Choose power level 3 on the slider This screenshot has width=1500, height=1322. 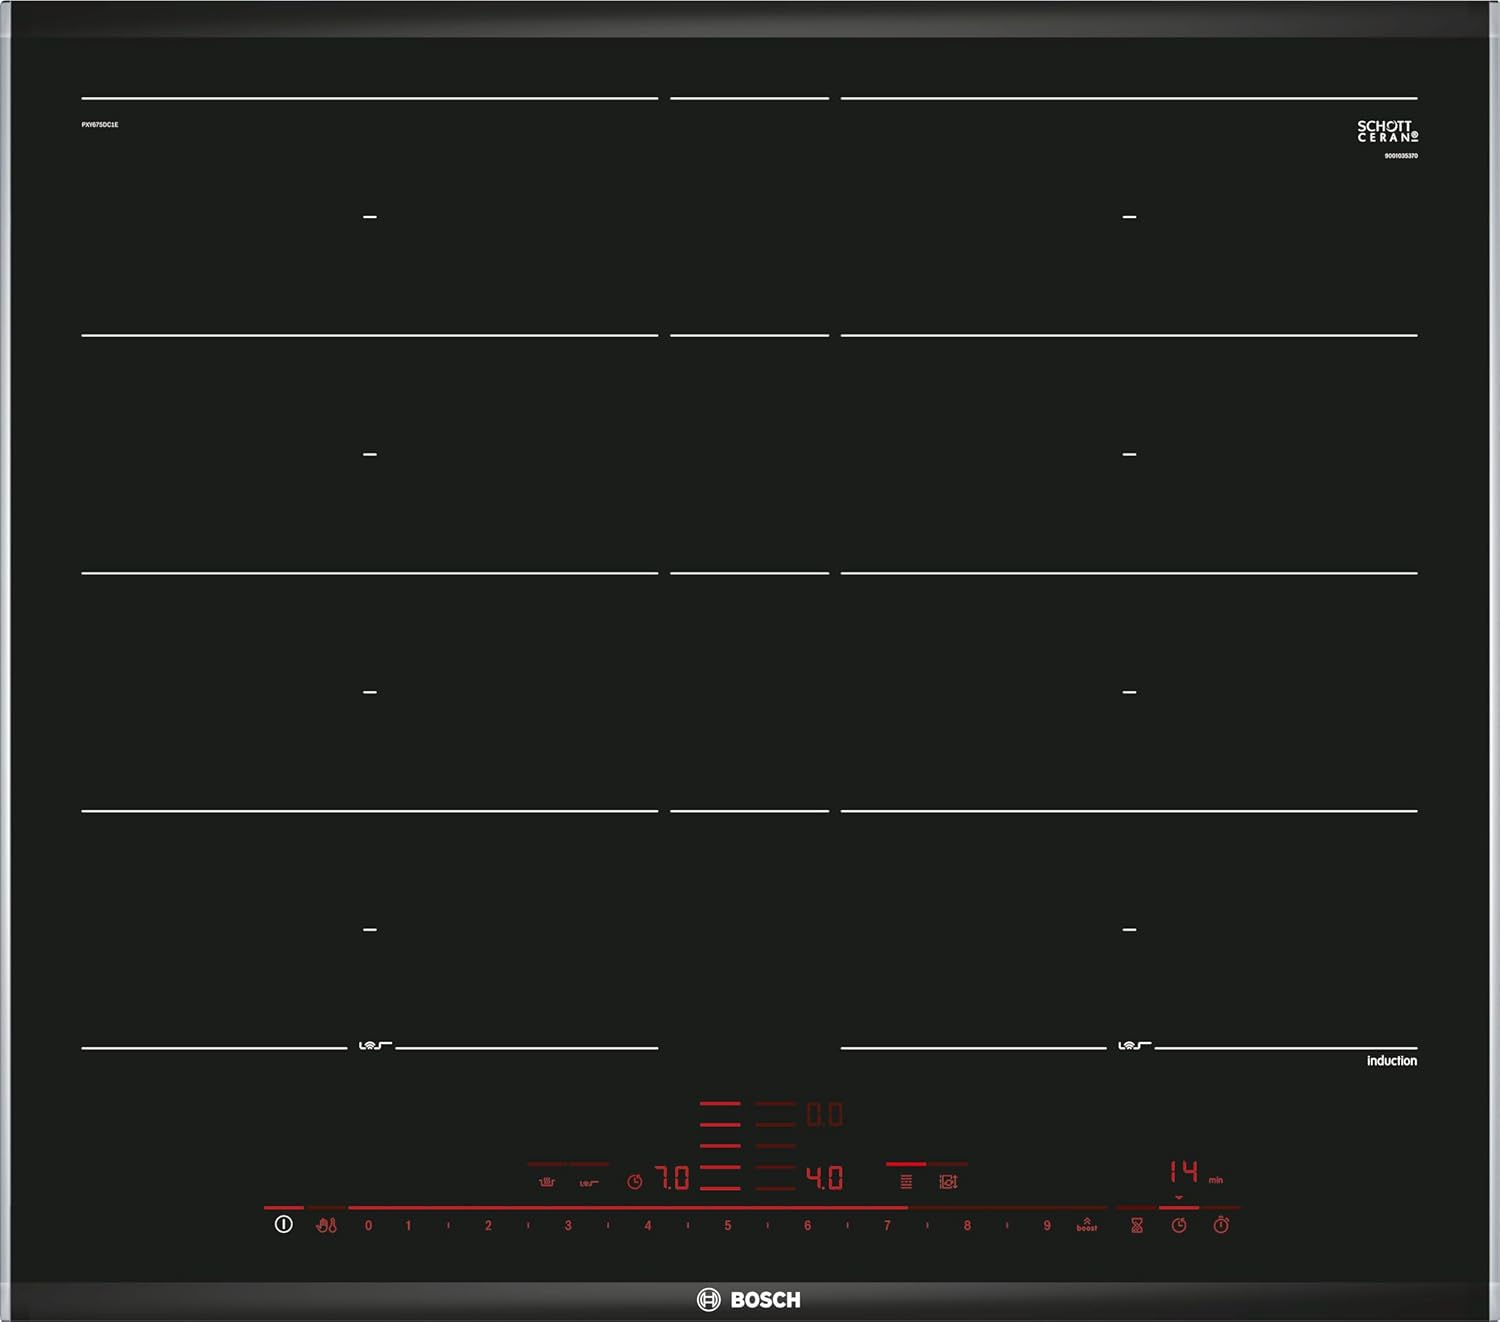568,1225
